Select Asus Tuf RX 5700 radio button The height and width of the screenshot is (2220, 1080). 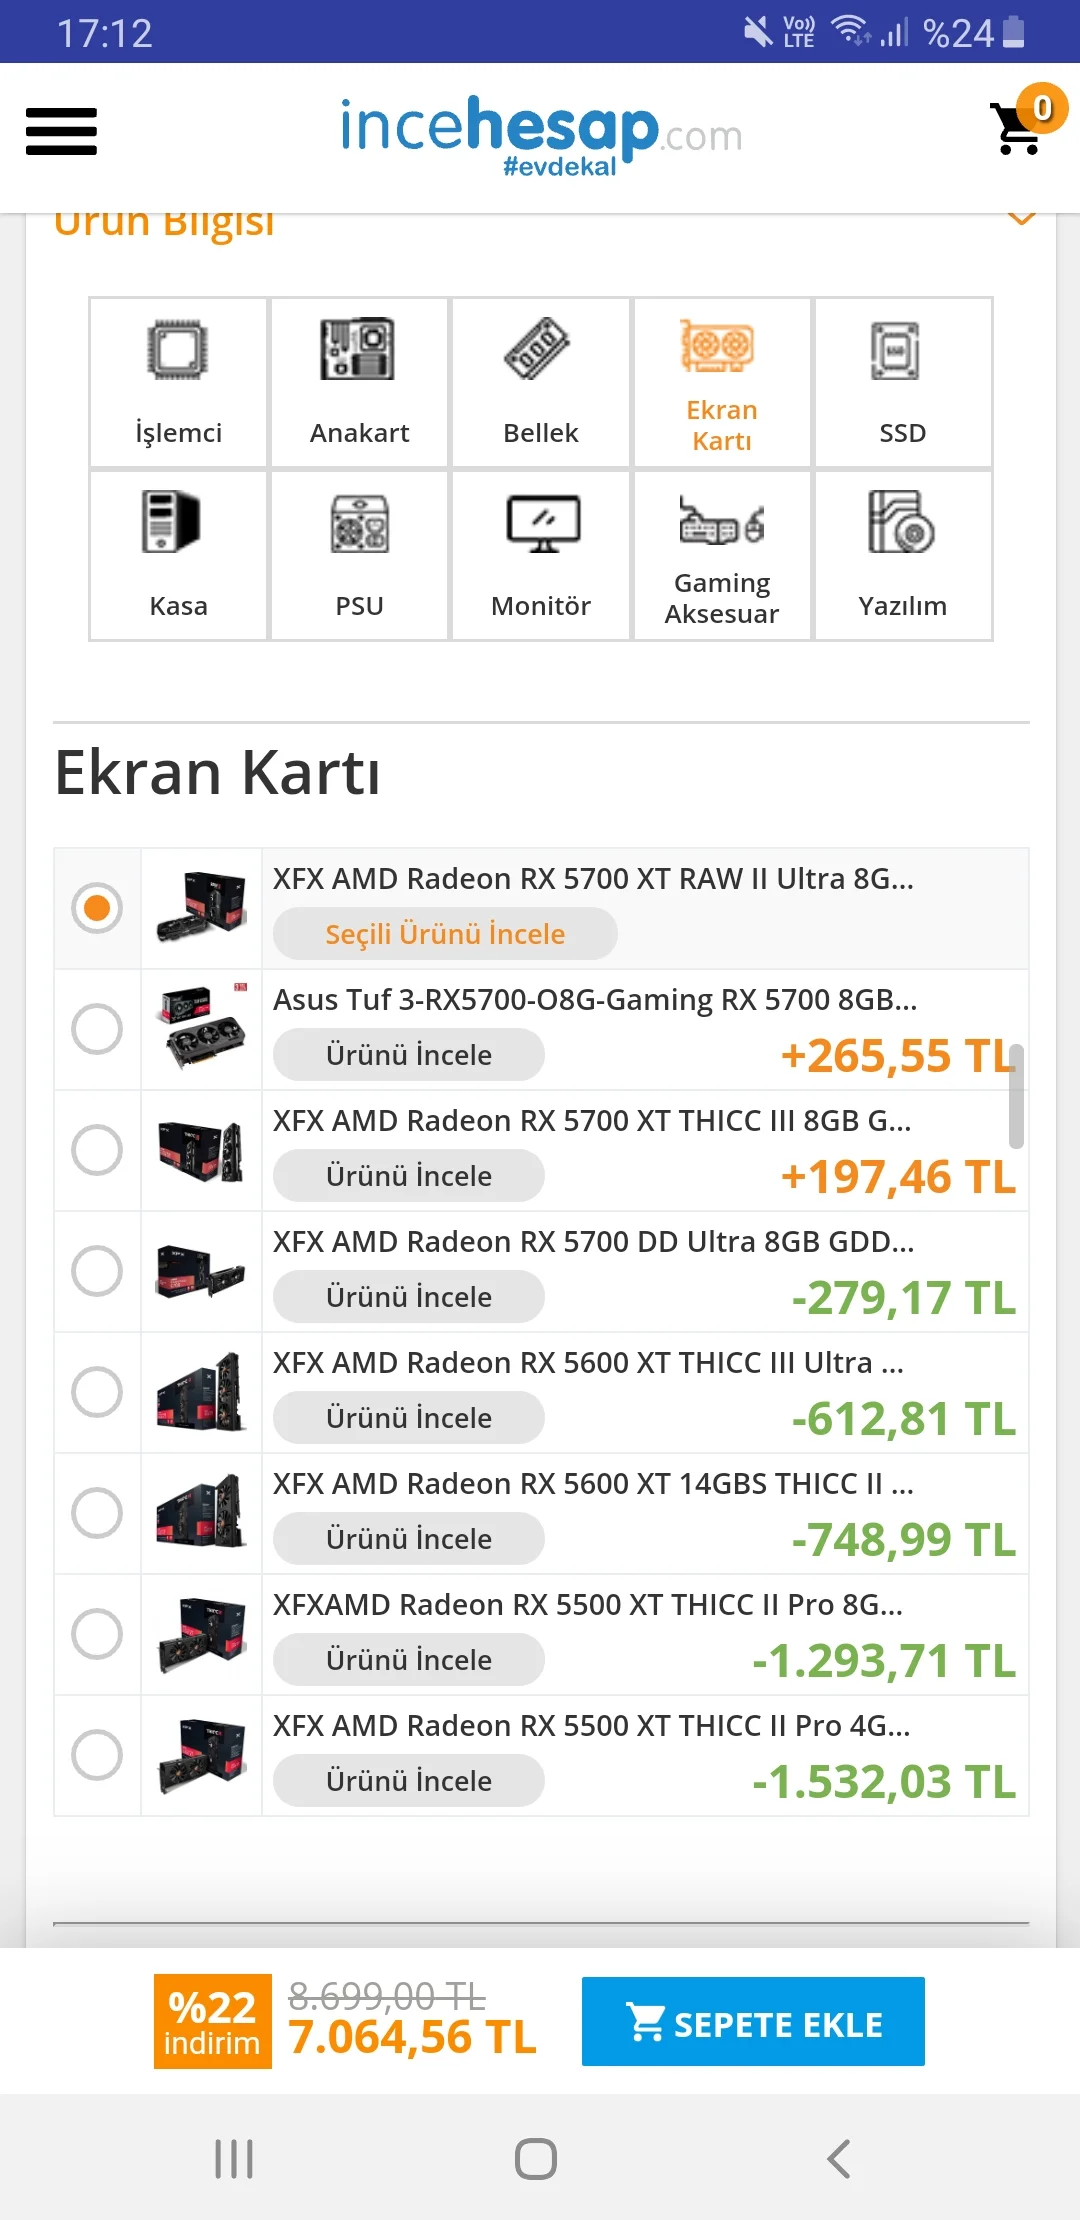tap(97, 1029)
